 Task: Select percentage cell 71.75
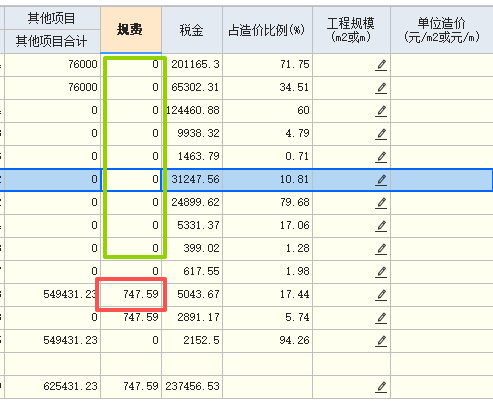click(x=267, y=65)
